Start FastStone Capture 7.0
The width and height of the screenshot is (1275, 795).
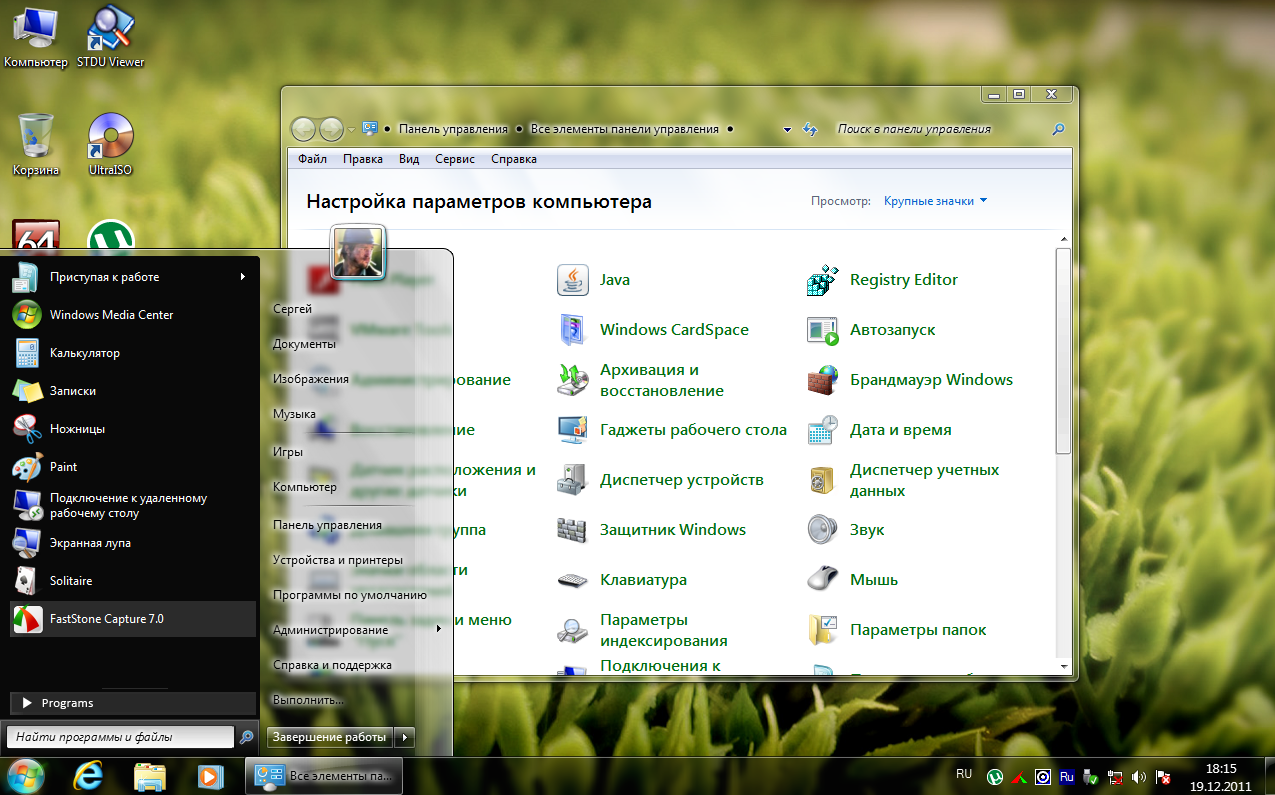click(x=132, y=619)
